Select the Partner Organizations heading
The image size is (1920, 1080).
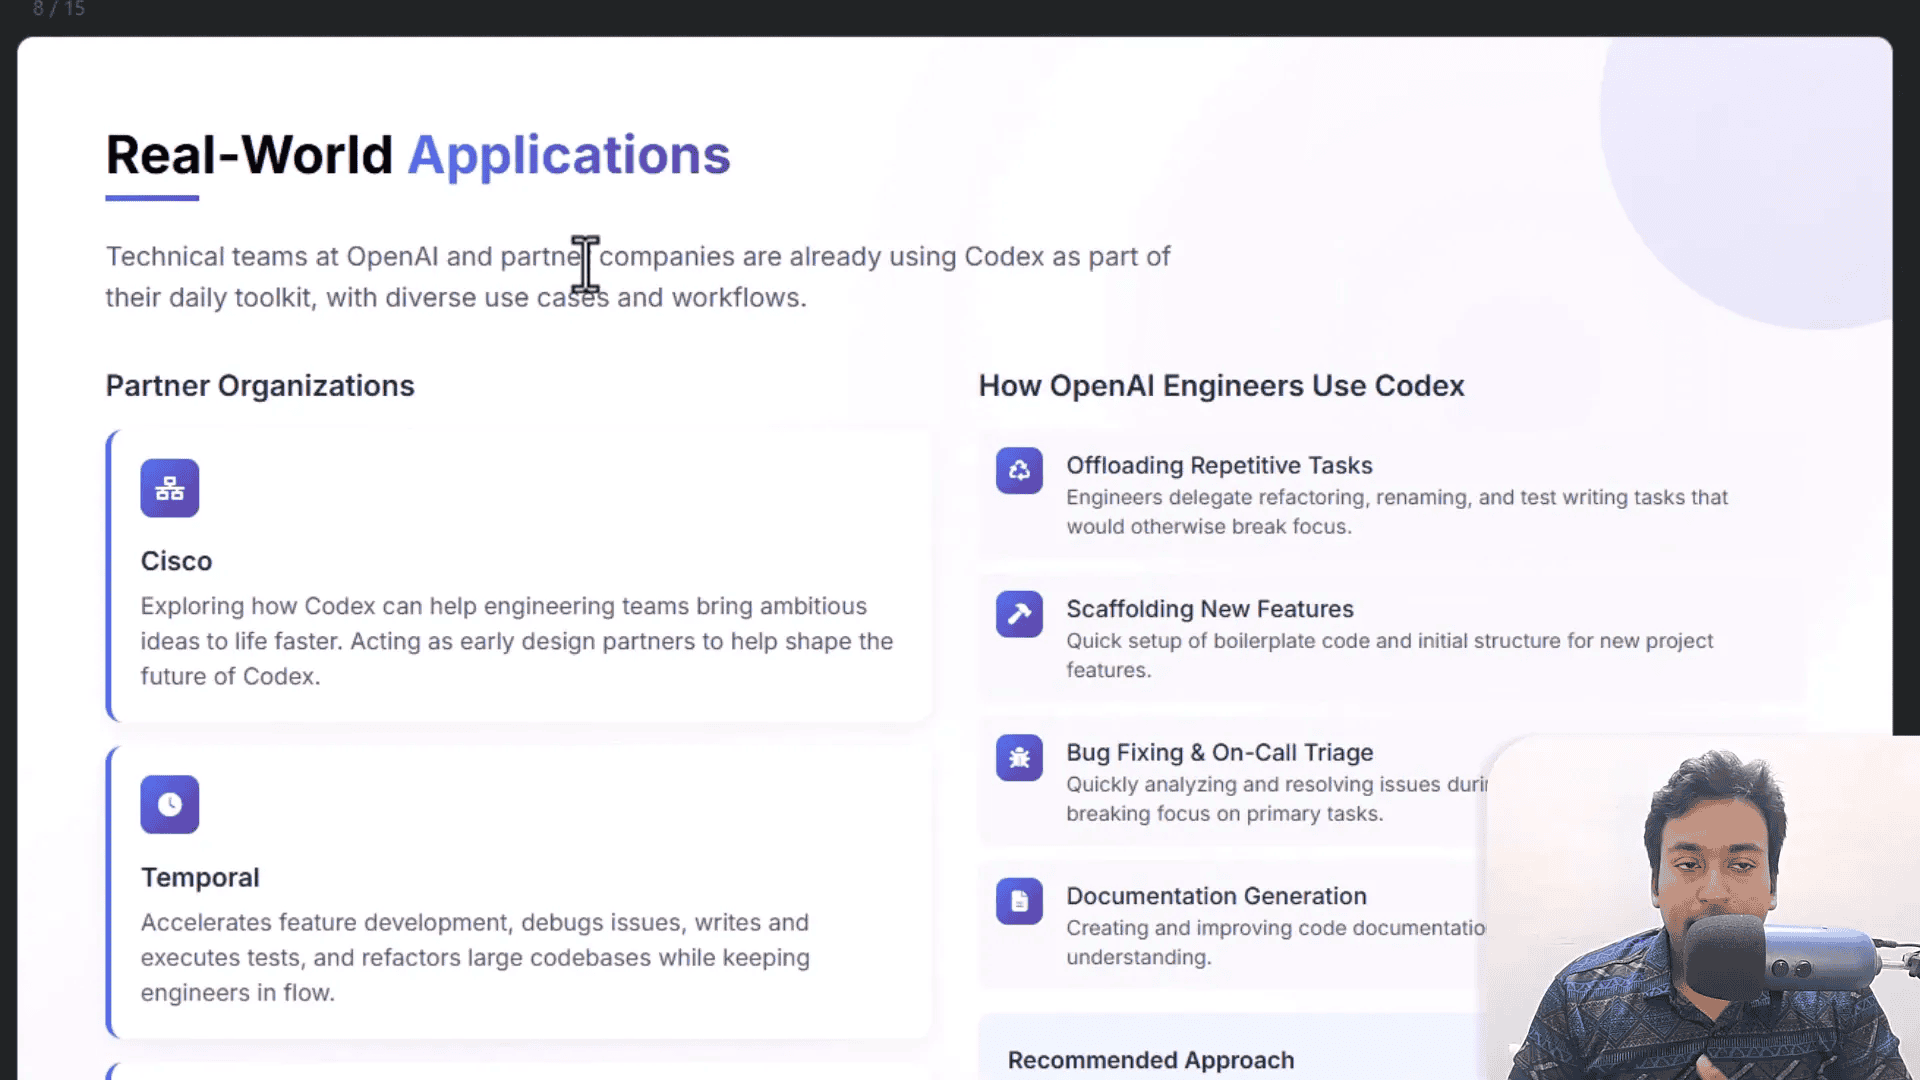click(x=260, y=386)
